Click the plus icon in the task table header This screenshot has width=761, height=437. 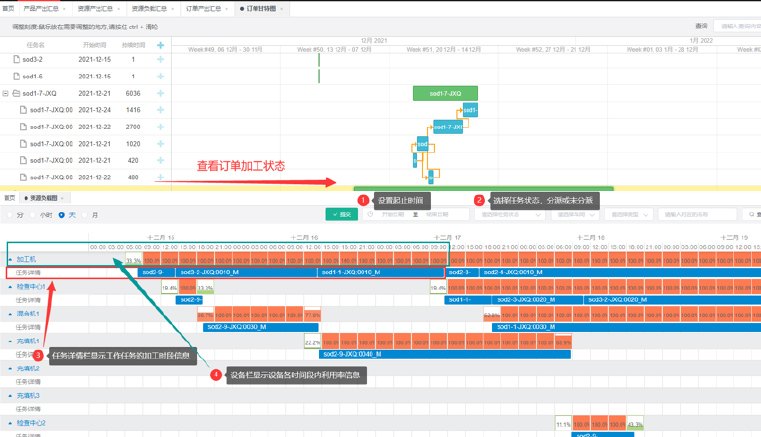(x=161, y=45)
